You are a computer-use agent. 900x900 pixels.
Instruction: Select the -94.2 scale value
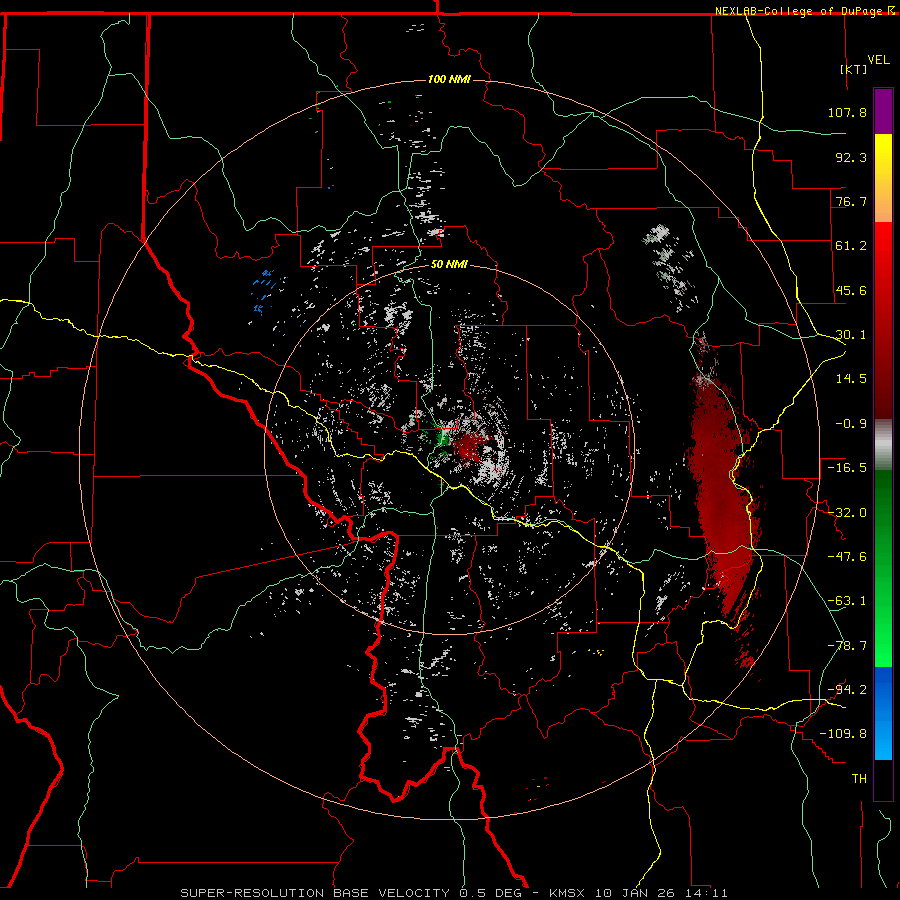pyautogui.click(x=847, y=690)
